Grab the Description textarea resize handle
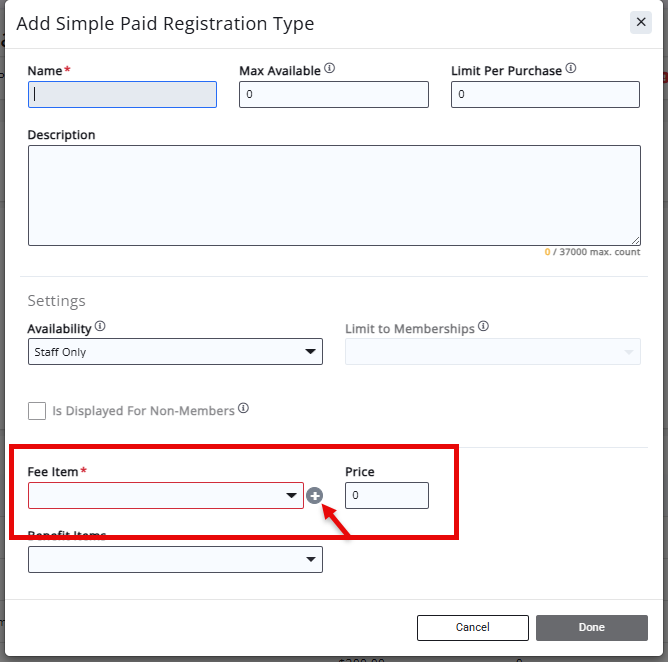The height and width of the screenshot is (662, 668). coord(636,241)
